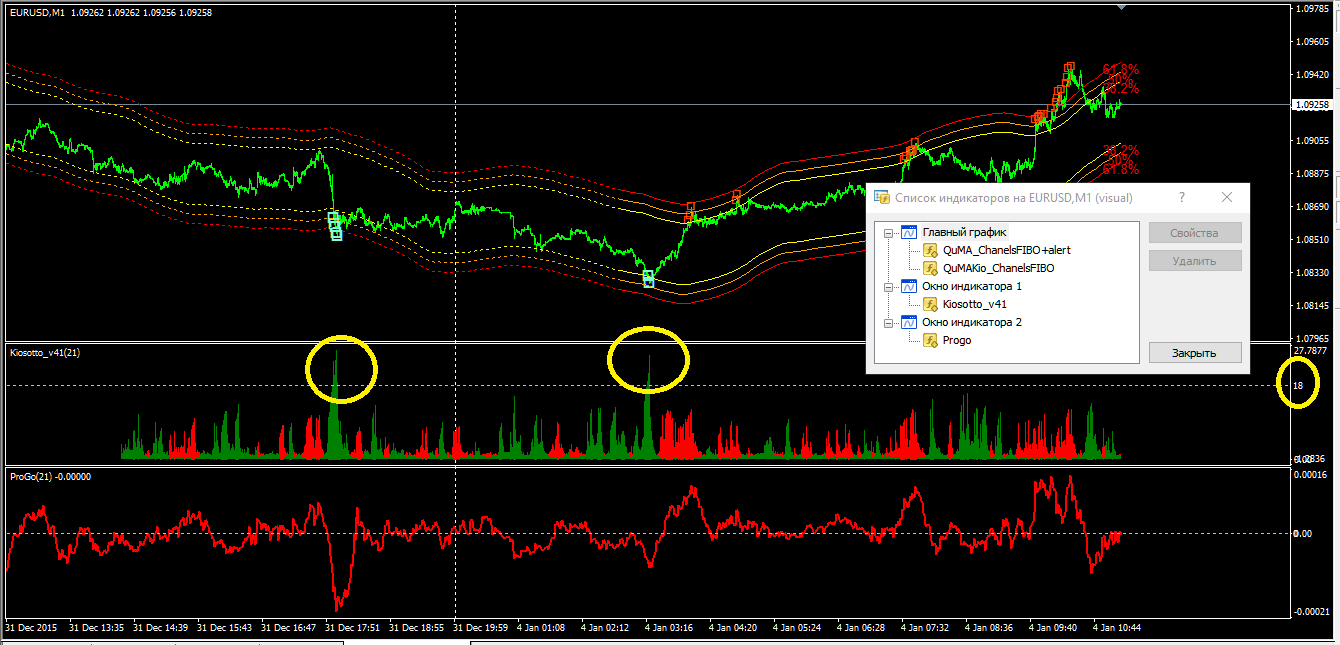Screen dimensions: 1340x645
Task: Click the indicator list dialog title icon
Action: 881,197
